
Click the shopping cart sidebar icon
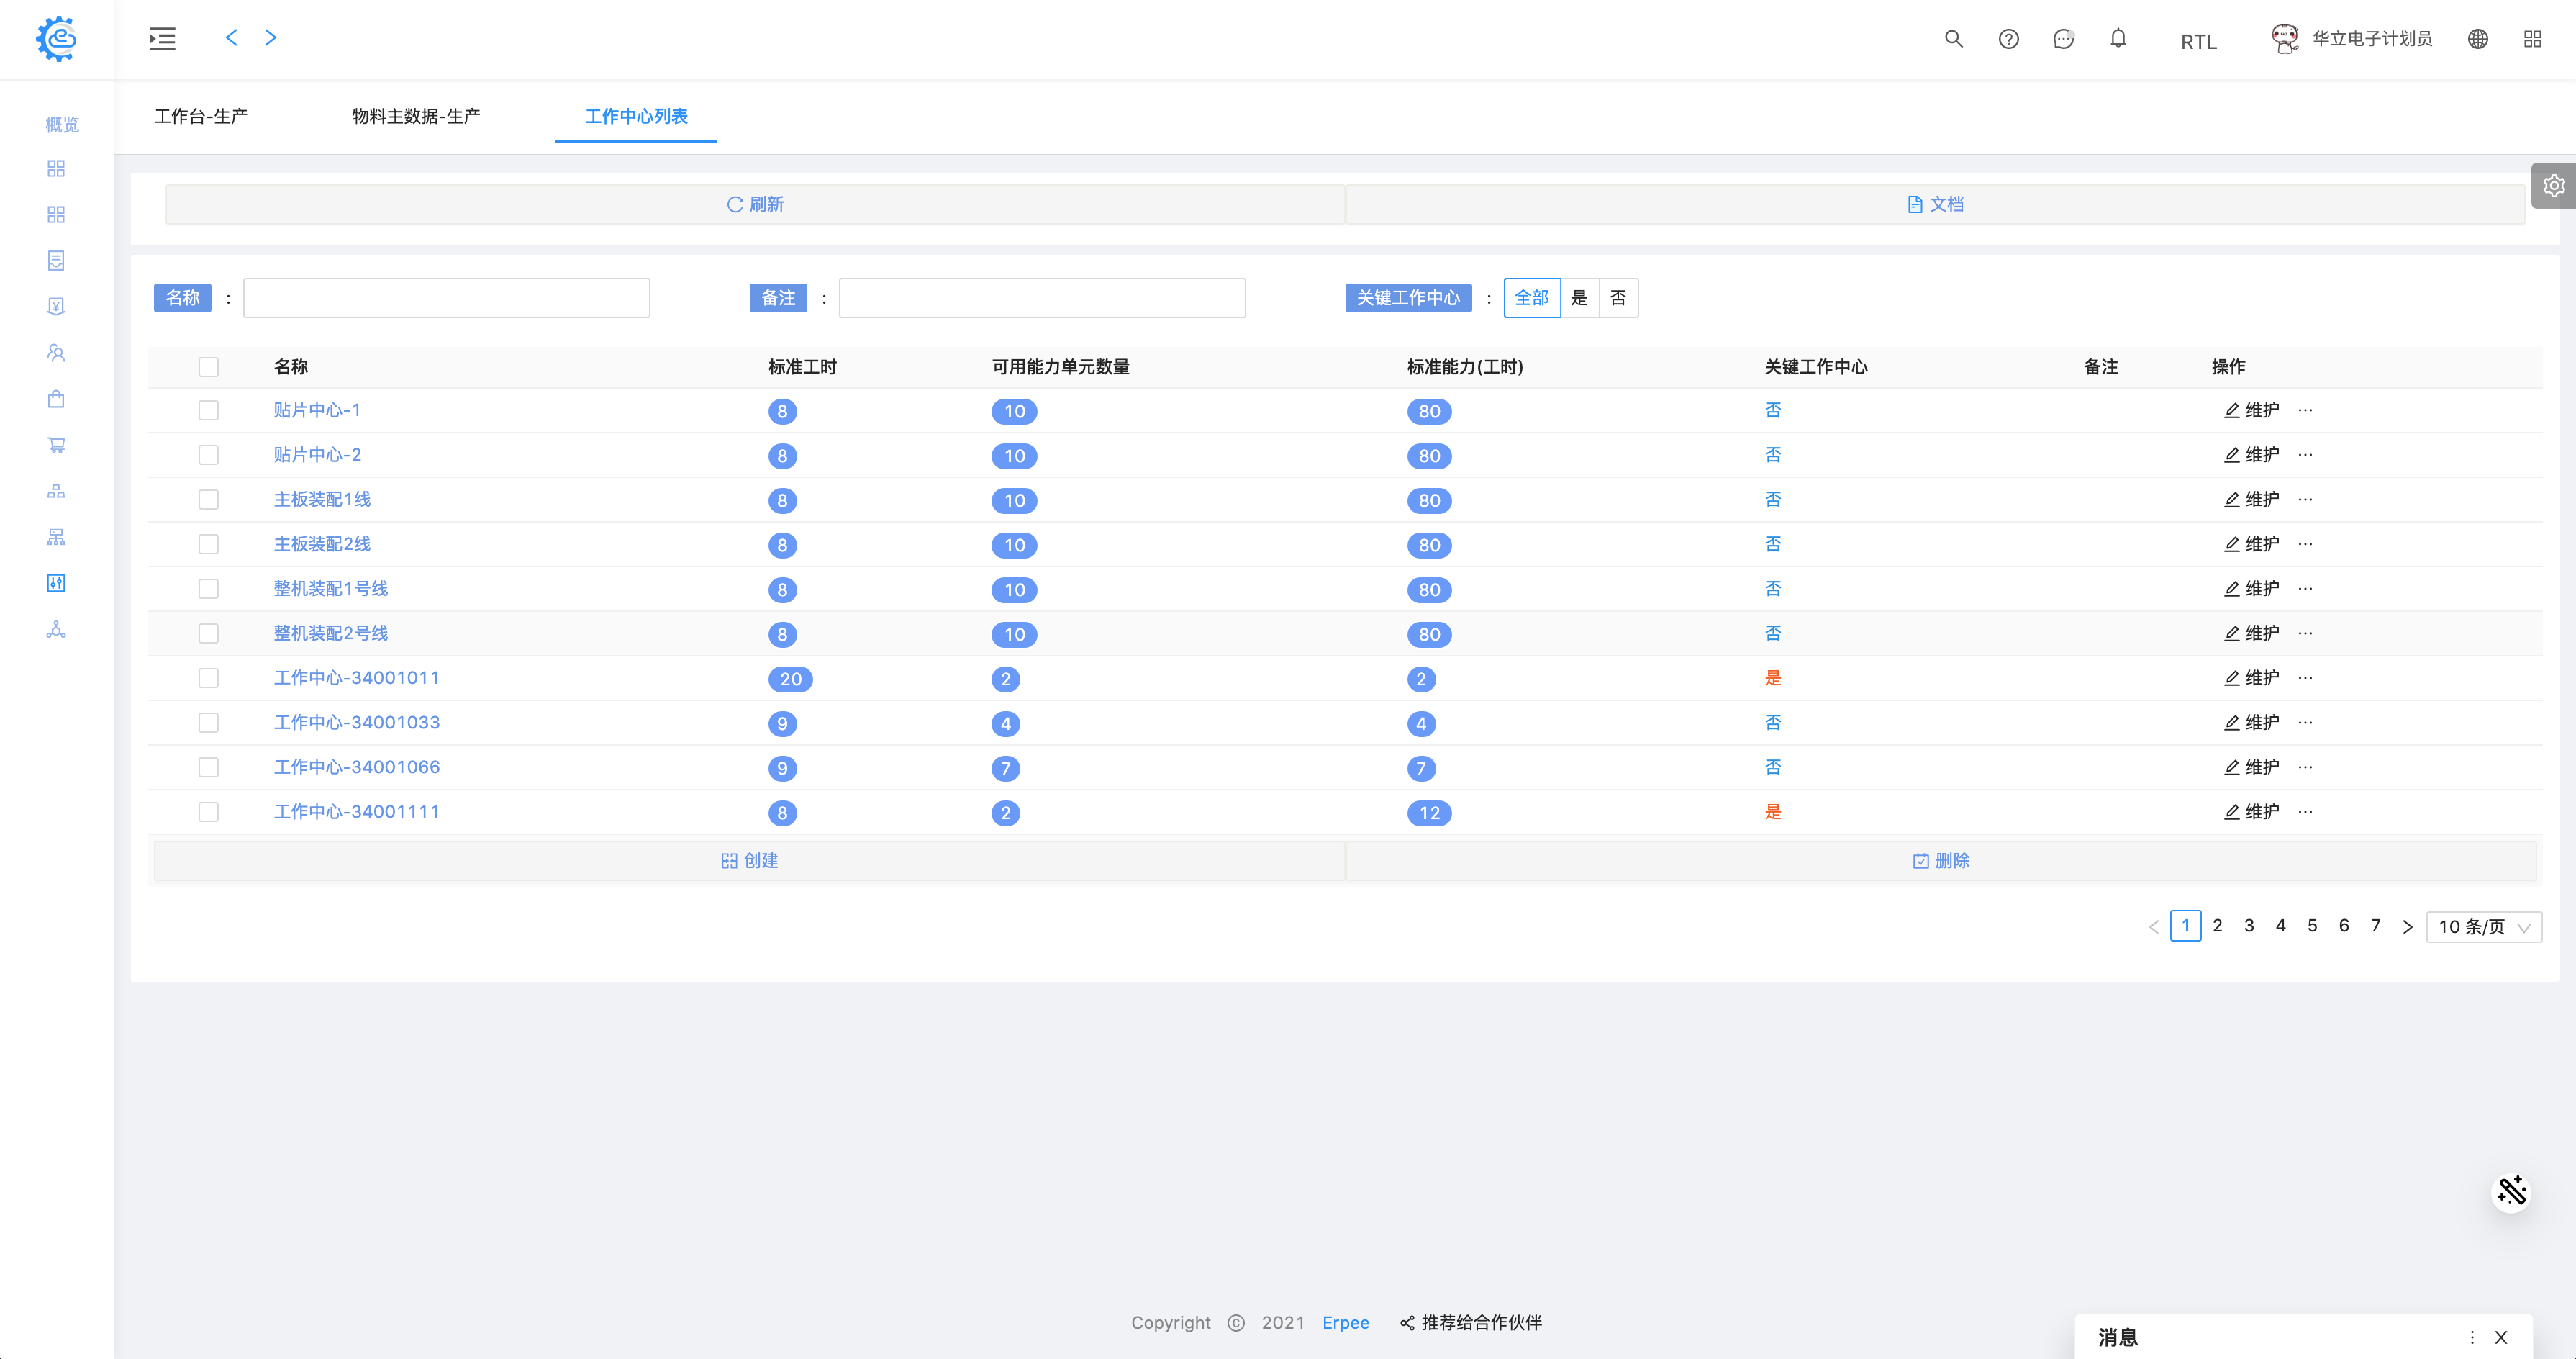tap(56, 445)
